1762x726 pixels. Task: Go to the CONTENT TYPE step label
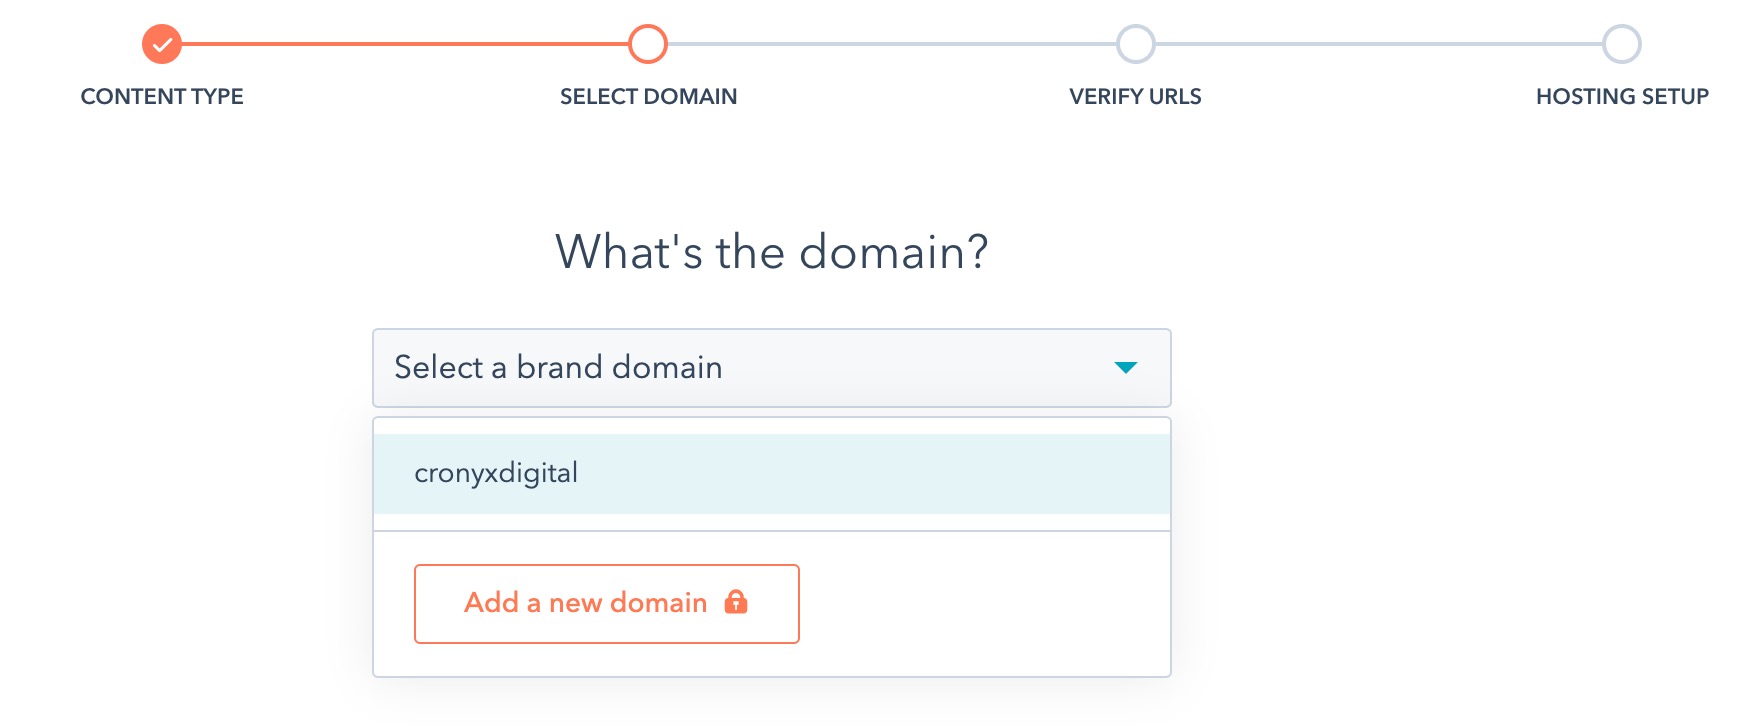[162, 97]
